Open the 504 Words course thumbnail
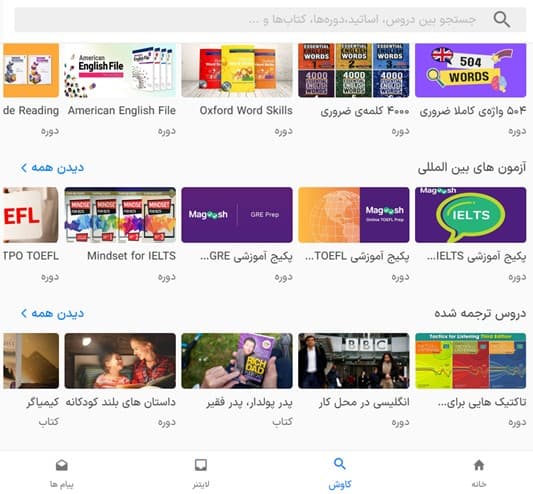 point(470,70)
